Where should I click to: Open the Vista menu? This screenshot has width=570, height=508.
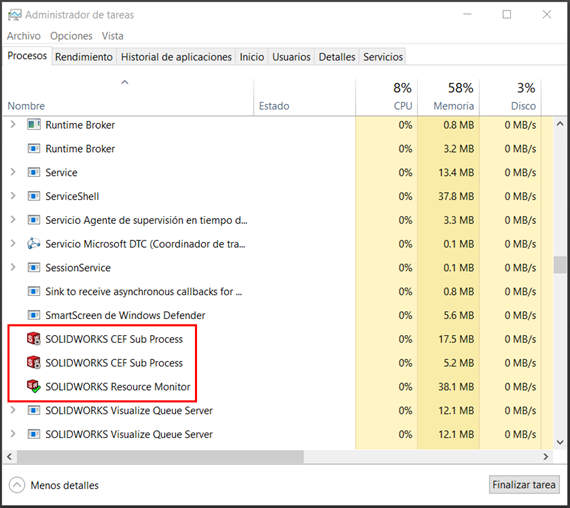tap(112, 36)
